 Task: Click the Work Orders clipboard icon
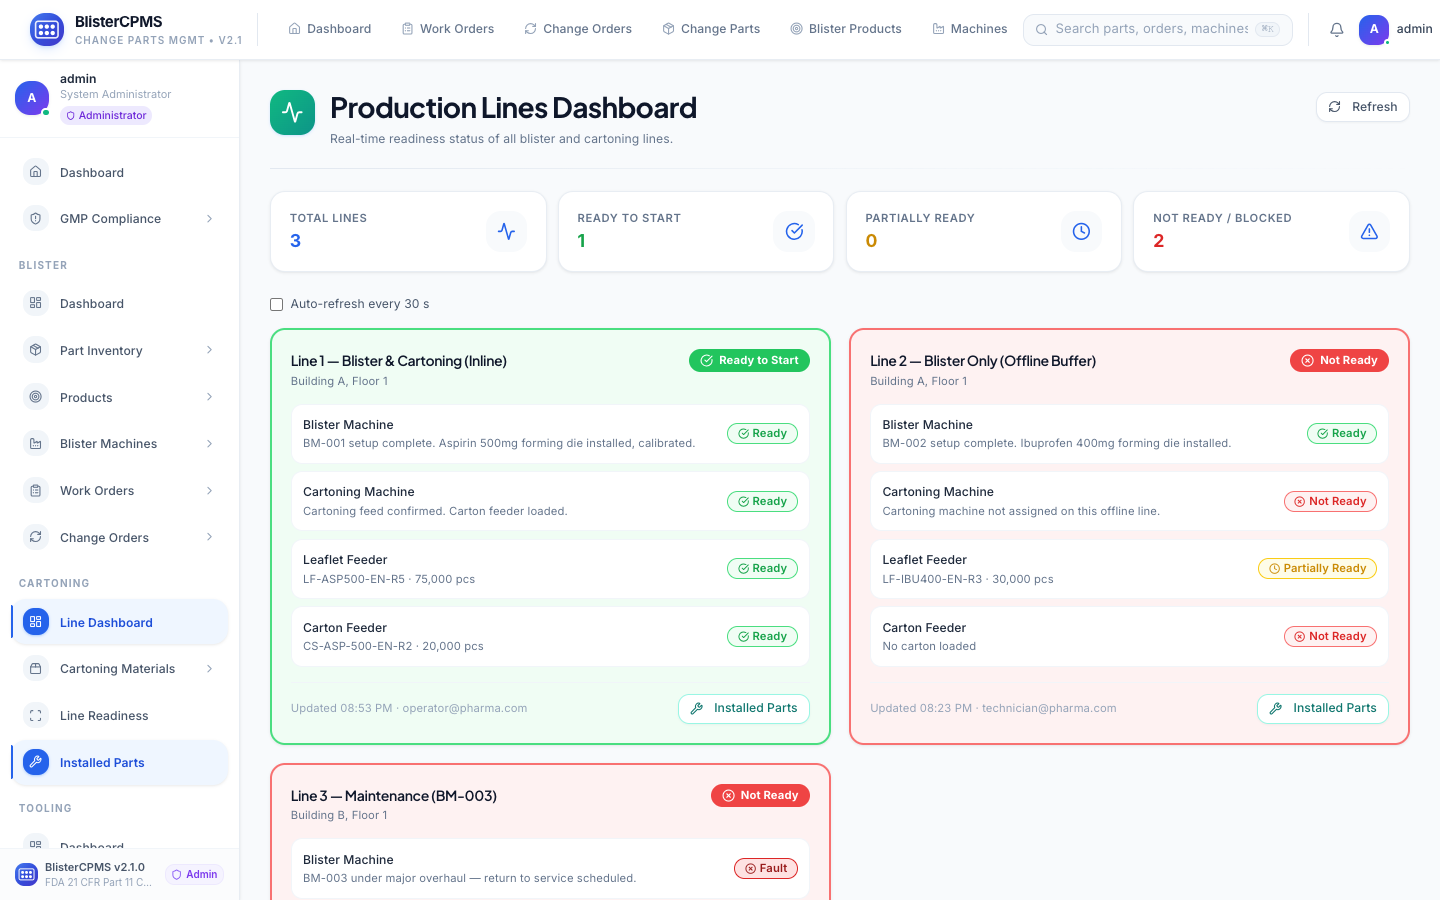[x=36, y=490]
